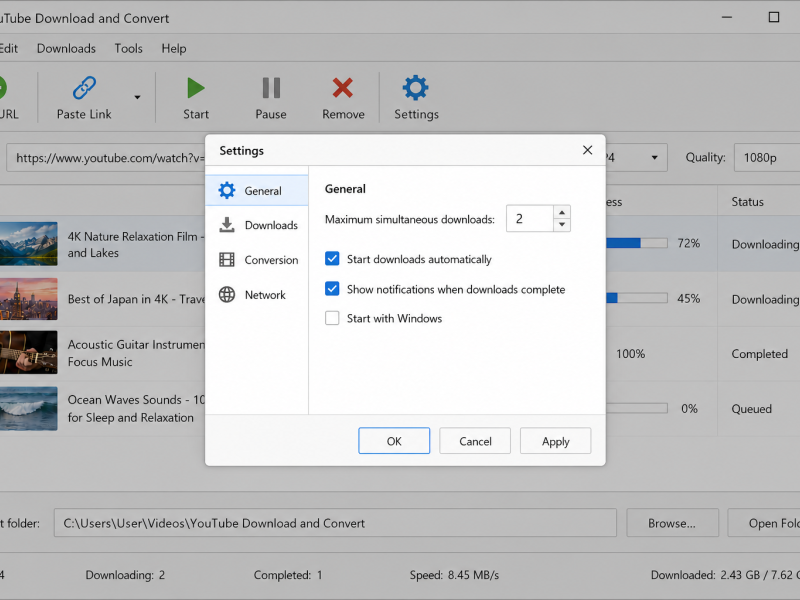Open Settings via the gear toolbar icon
800x600 pixels.
[415, 88]
